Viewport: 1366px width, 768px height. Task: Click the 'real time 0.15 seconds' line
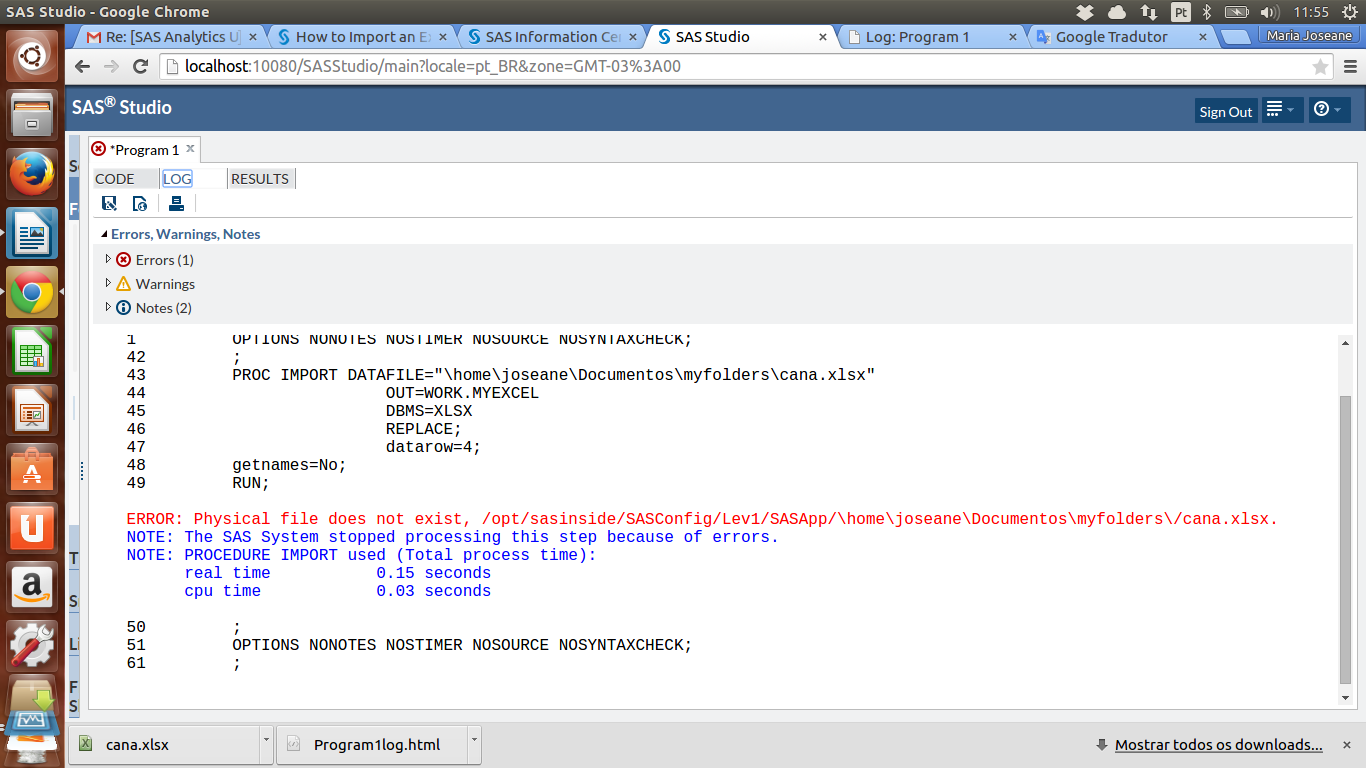(338, 573)
